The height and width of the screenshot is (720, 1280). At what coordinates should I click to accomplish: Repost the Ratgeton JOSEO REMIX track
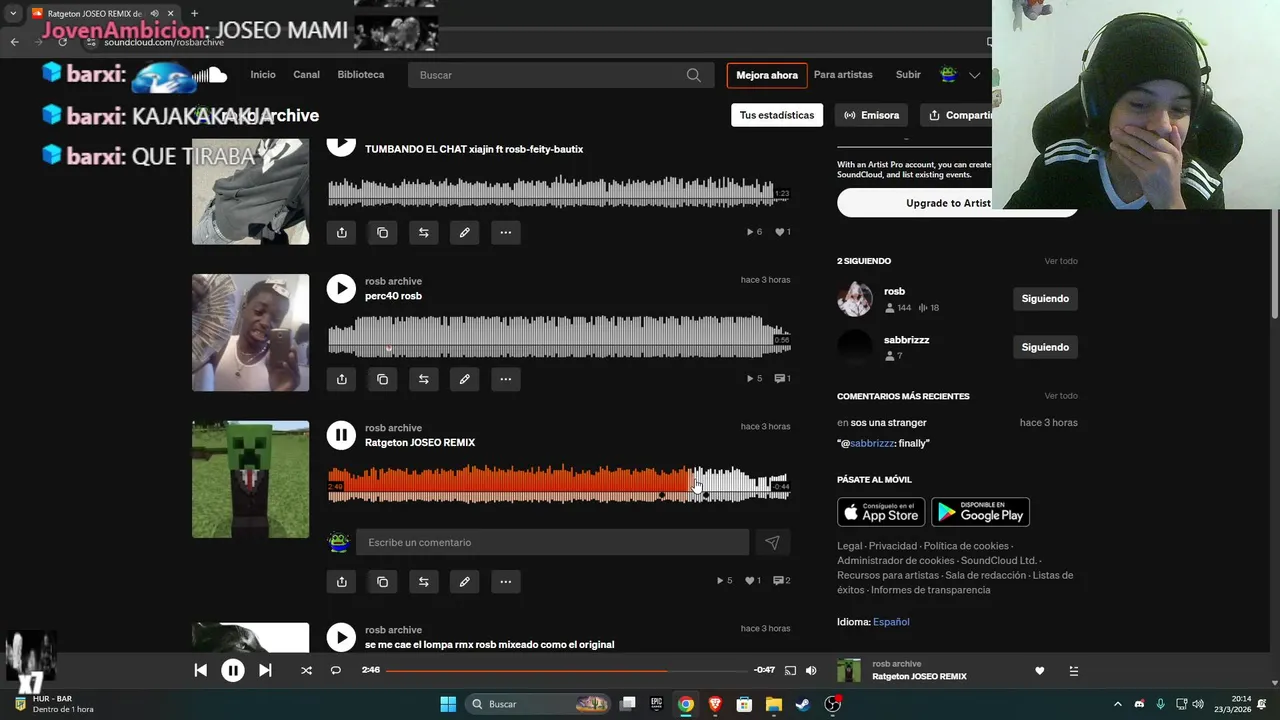pos(423,581)
